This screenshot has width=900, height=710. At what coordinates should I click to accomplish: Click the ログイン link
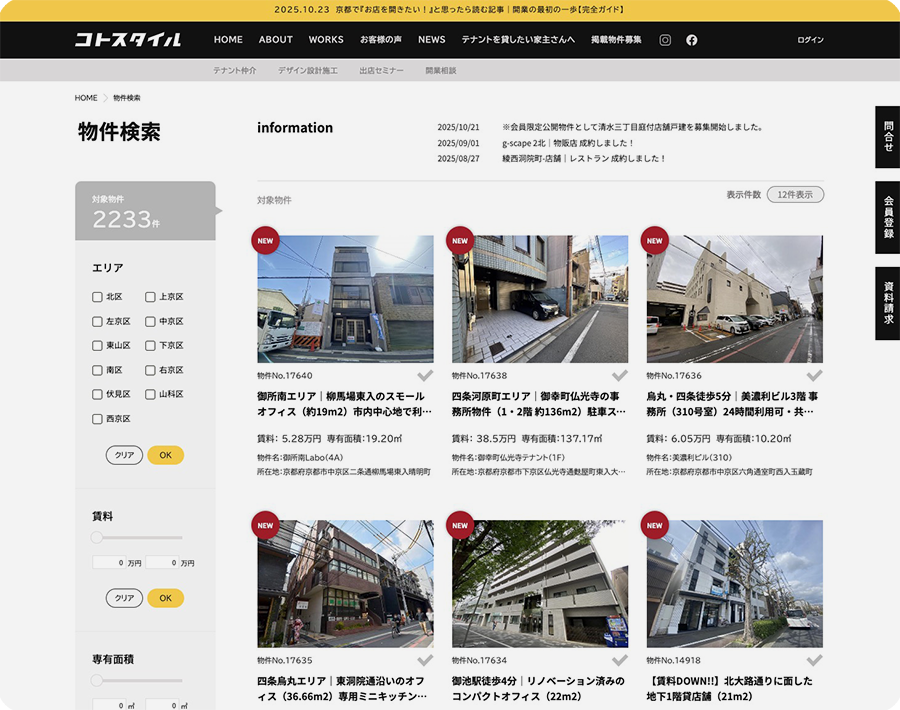pyautogui.click(x=810, y=40)
